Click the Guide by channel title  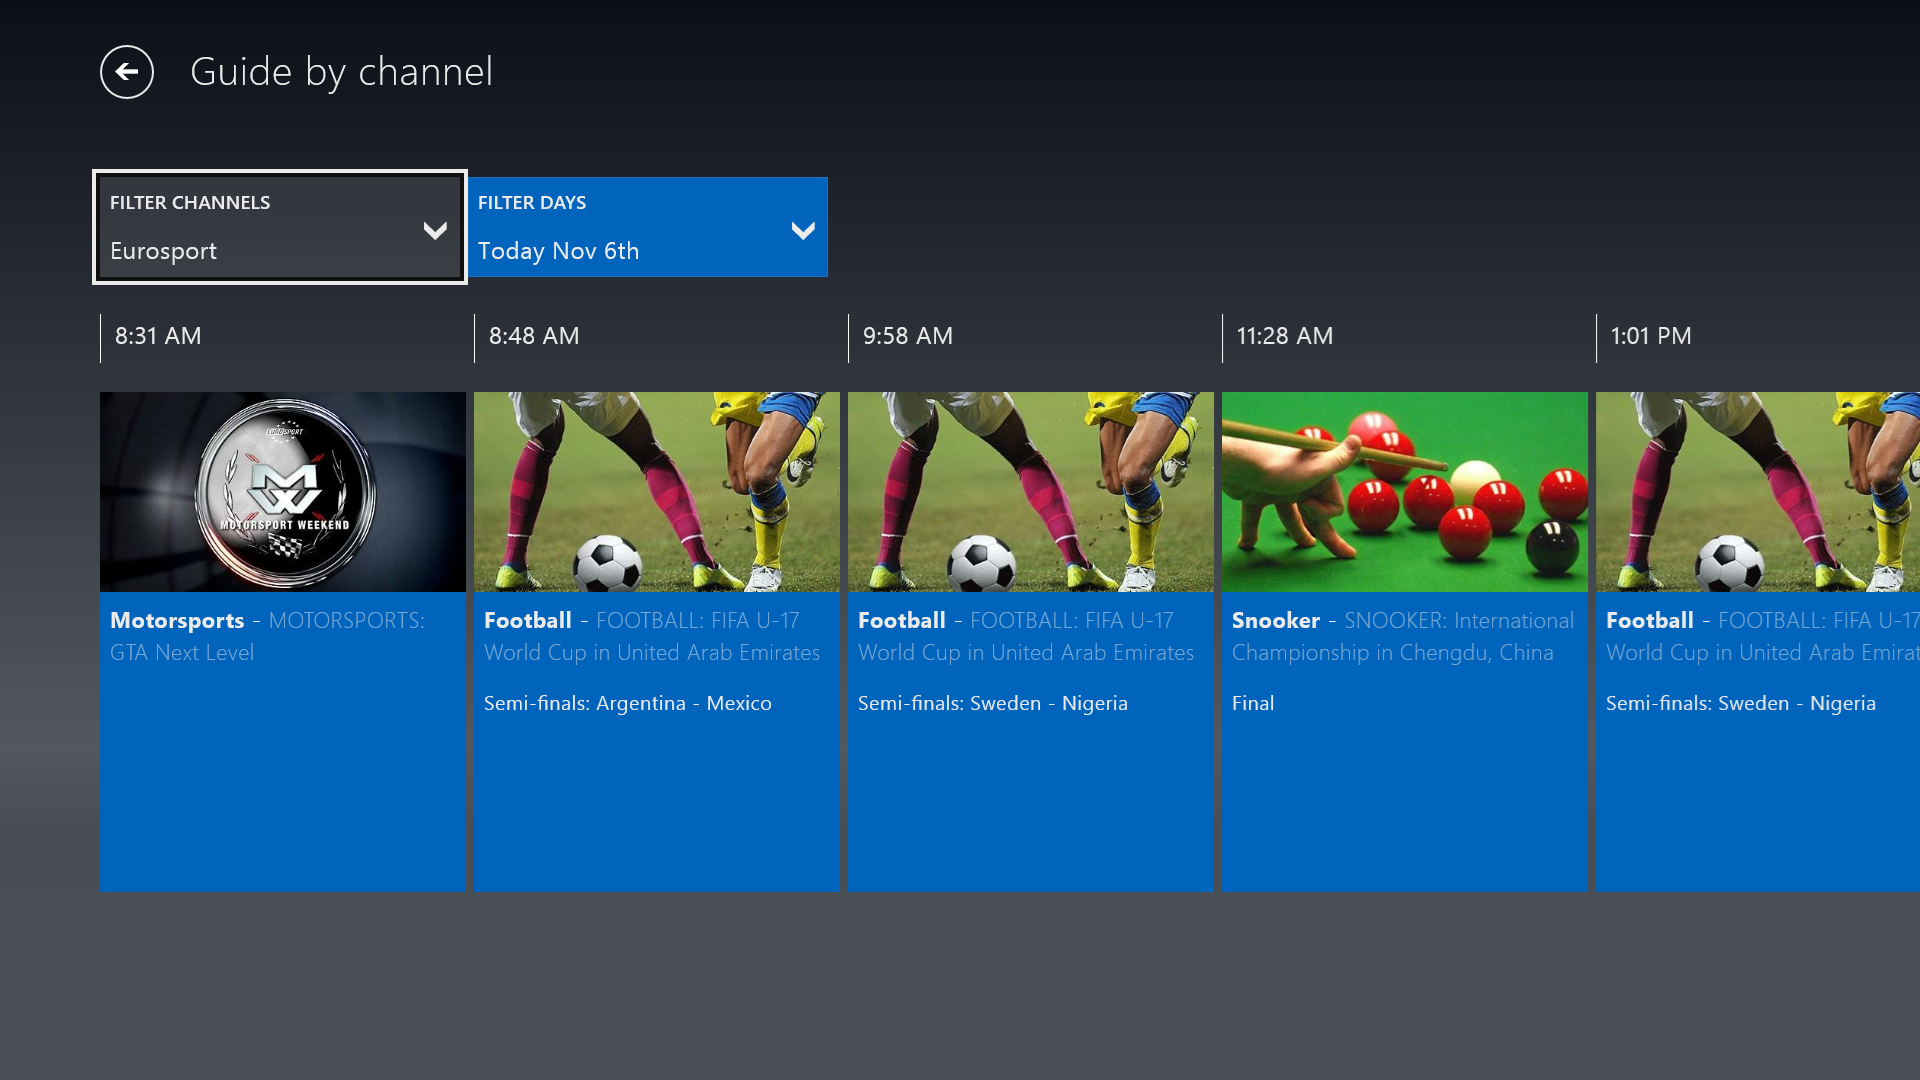[342, 71]
